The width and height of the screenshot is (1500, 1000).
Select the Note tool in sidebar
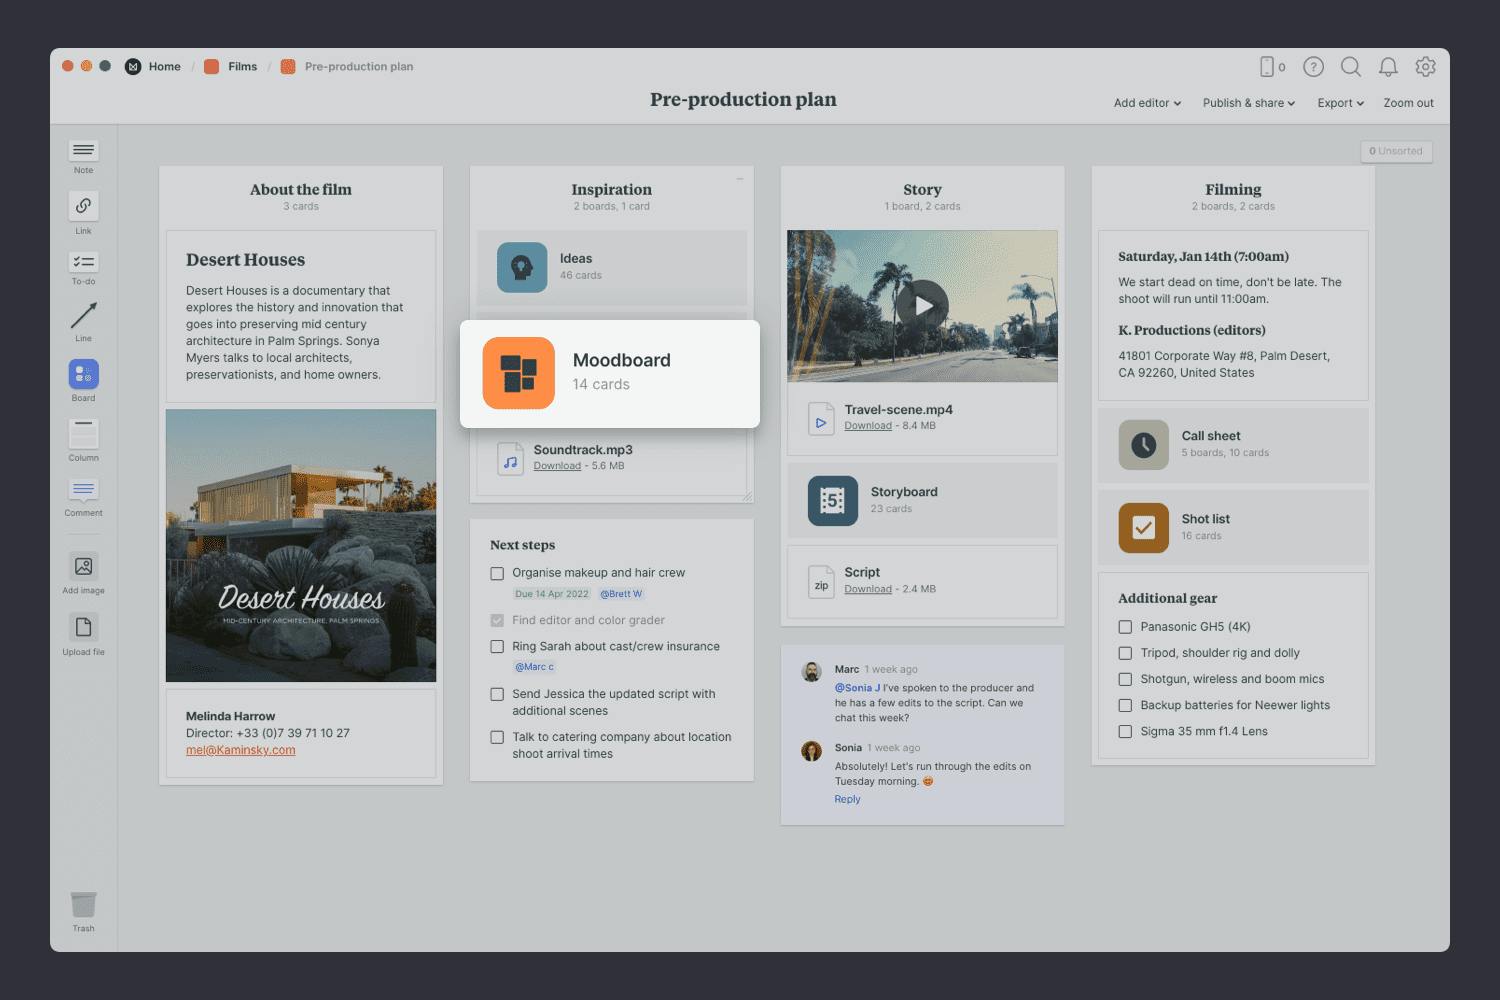point(84,151)
